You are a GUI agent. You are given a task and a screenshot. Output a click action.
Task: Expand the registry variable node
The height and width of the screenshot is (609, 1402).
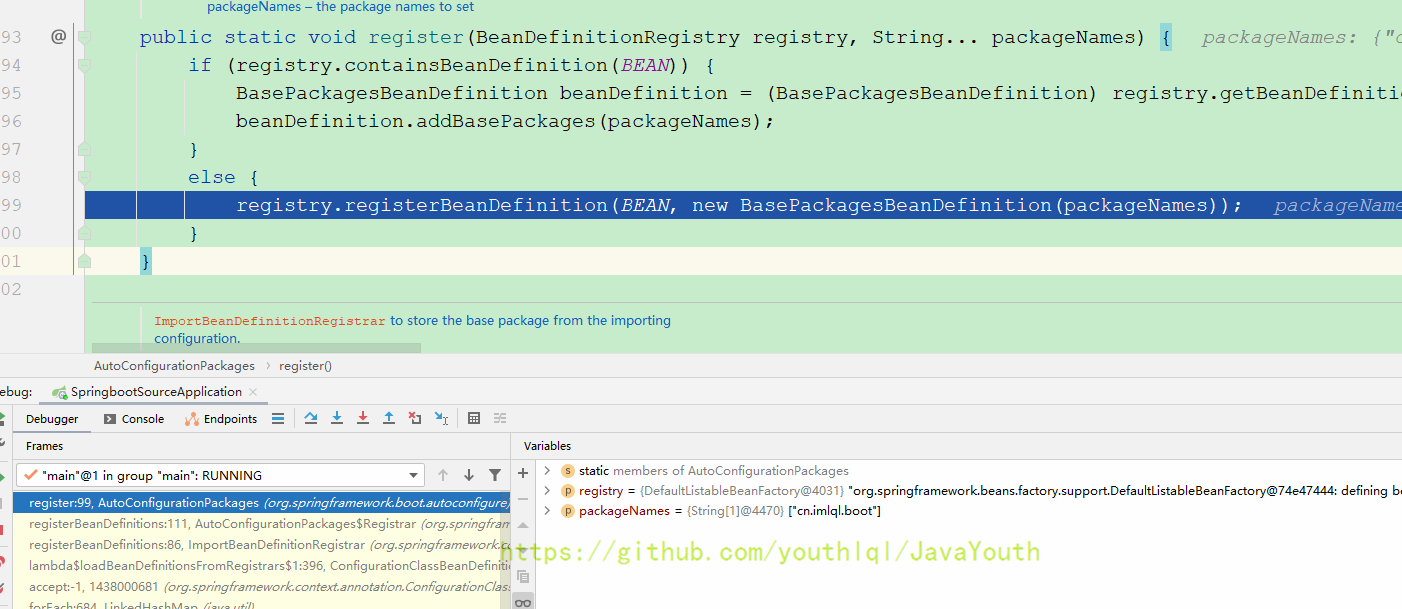[x=547, y=491]
